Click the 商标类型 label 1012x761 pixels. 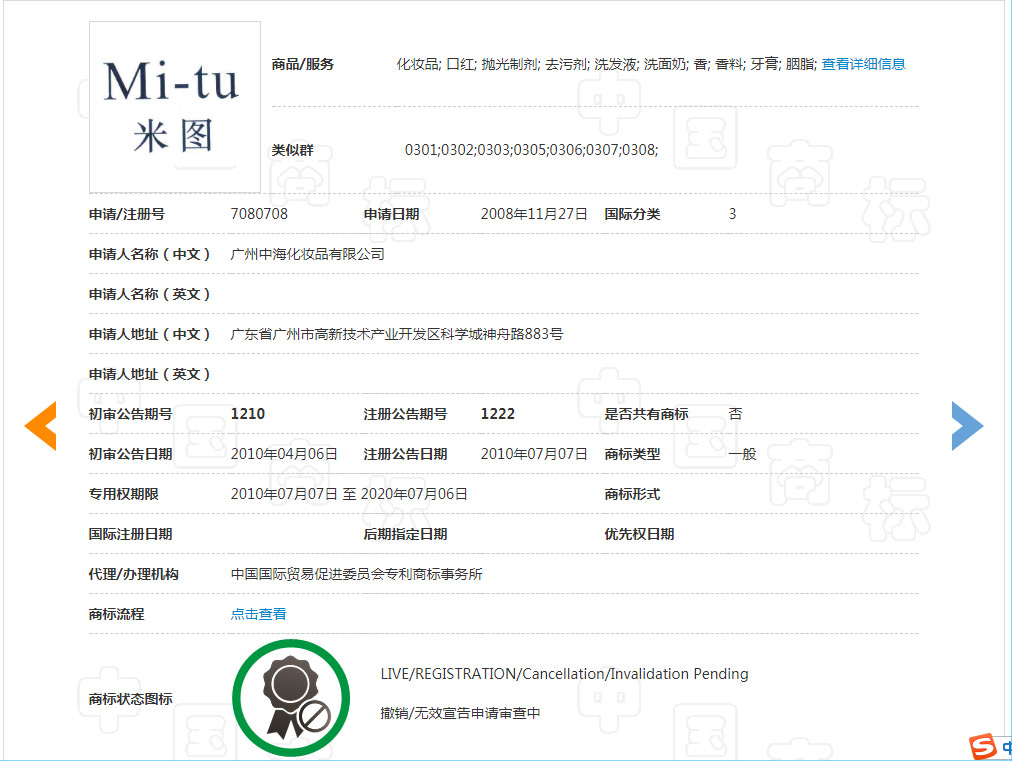coord(632,454)
